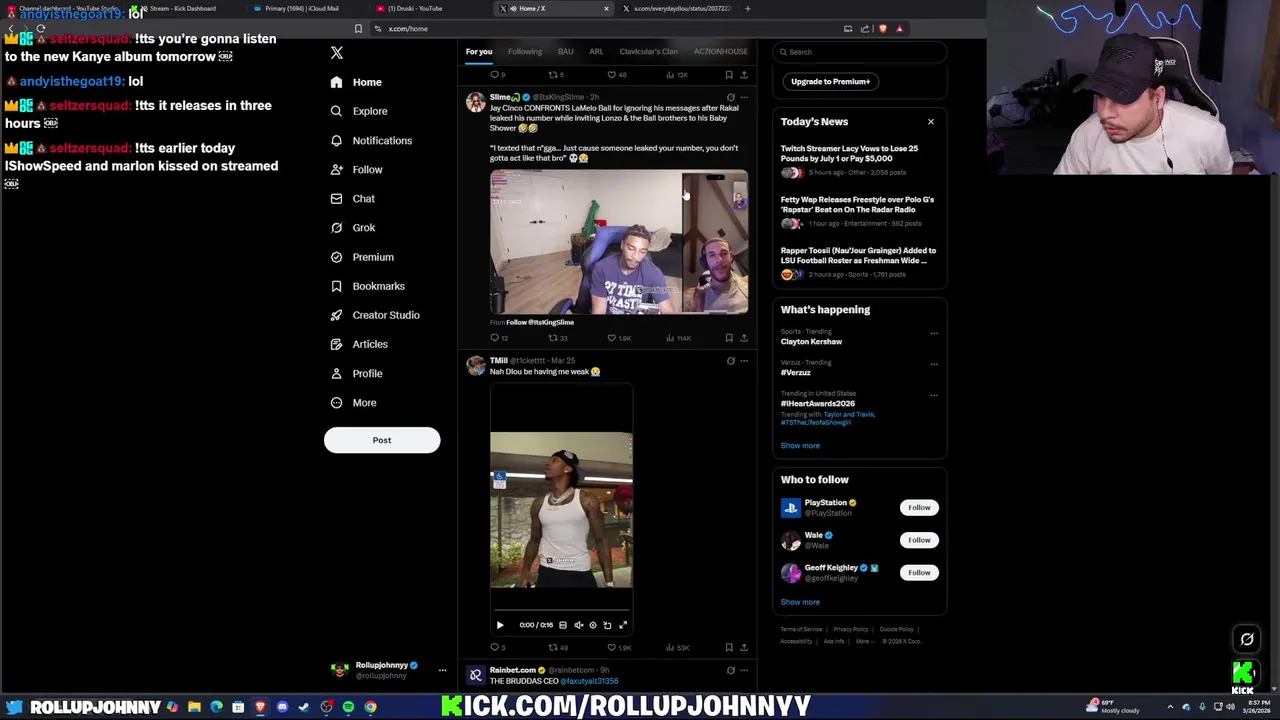This screenshot has width=1280, height=720.
Task: Repost the Slime tweet
Action: [558, 338]
